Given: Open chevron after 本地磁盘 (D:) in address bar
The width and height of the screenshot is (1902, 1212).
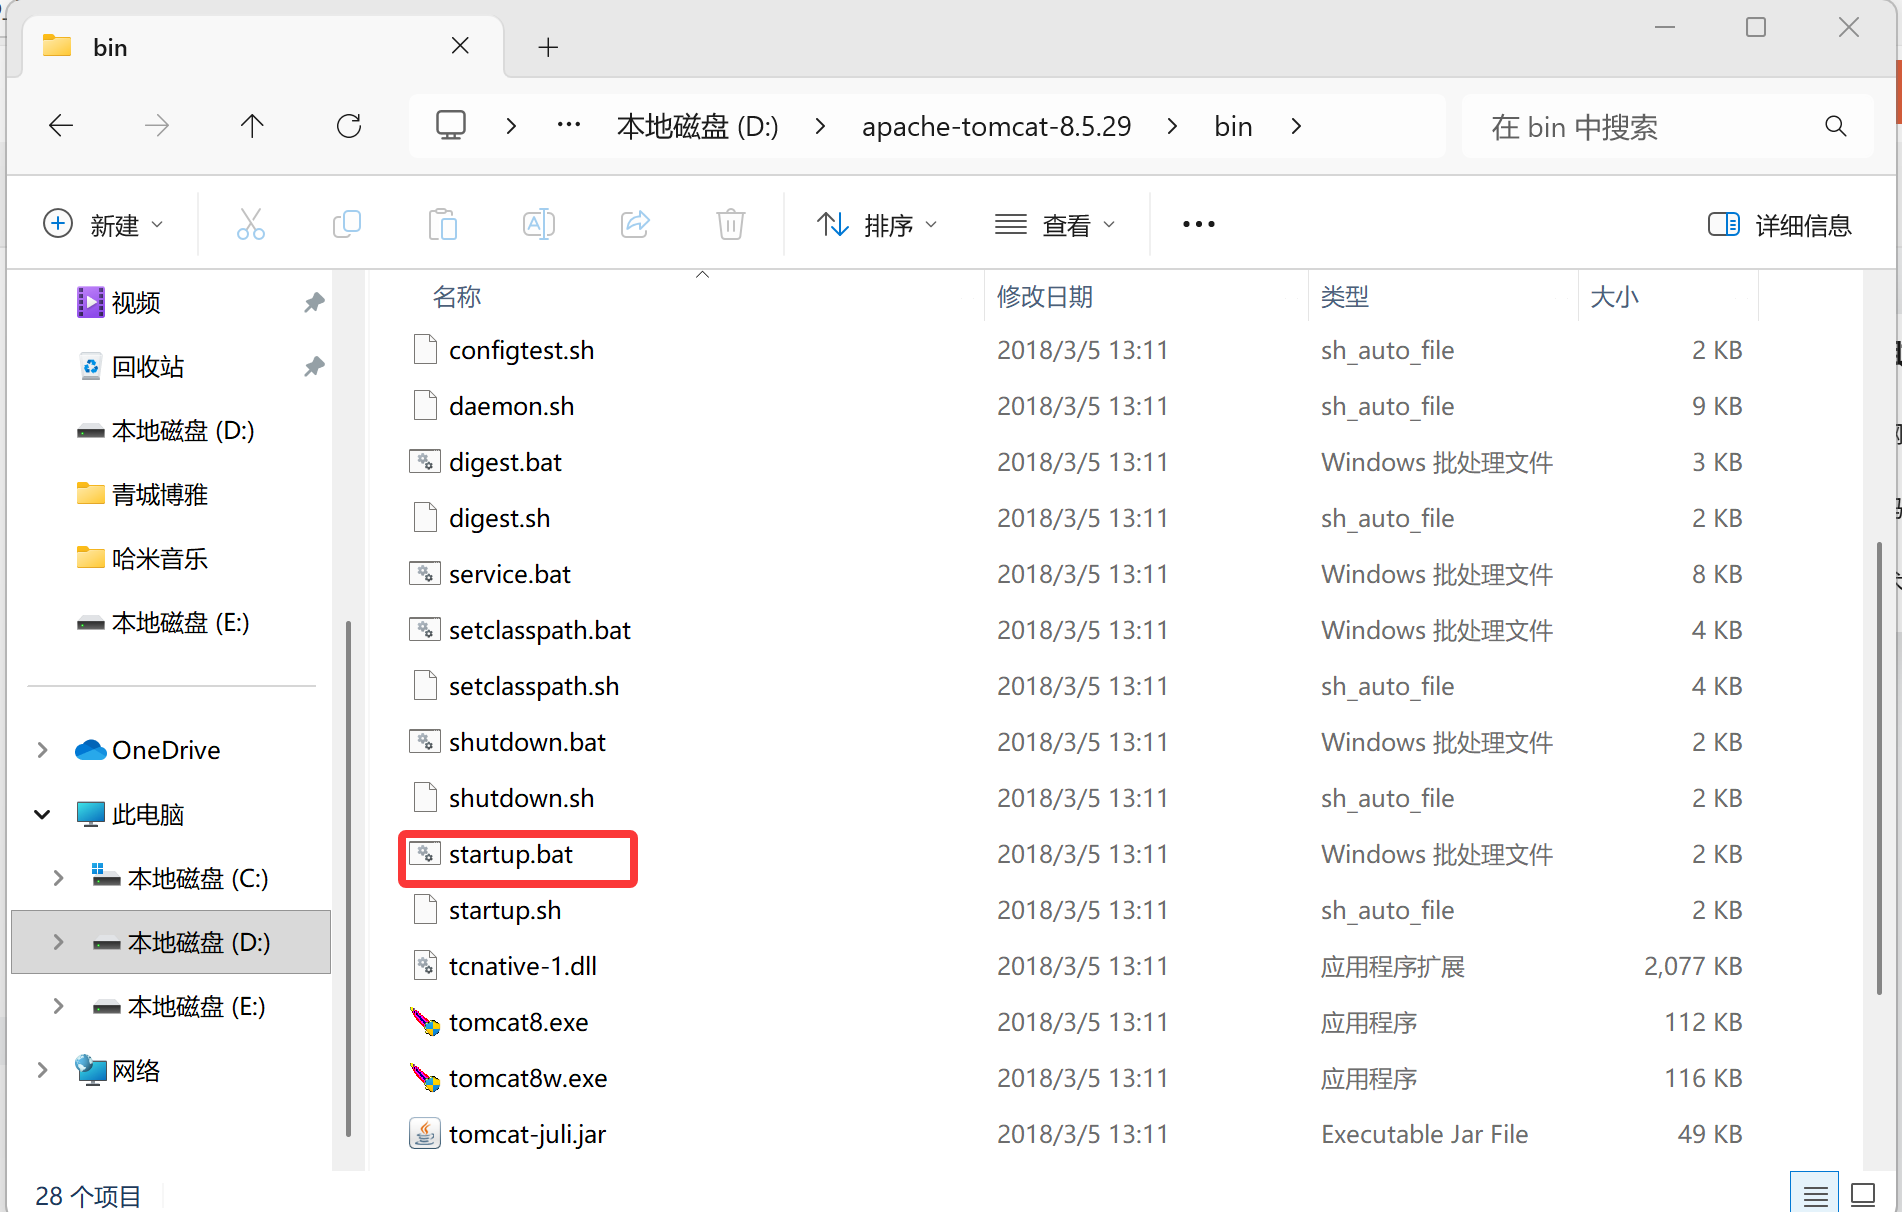Looking at the screenshot, I should (x=820, y=126).
